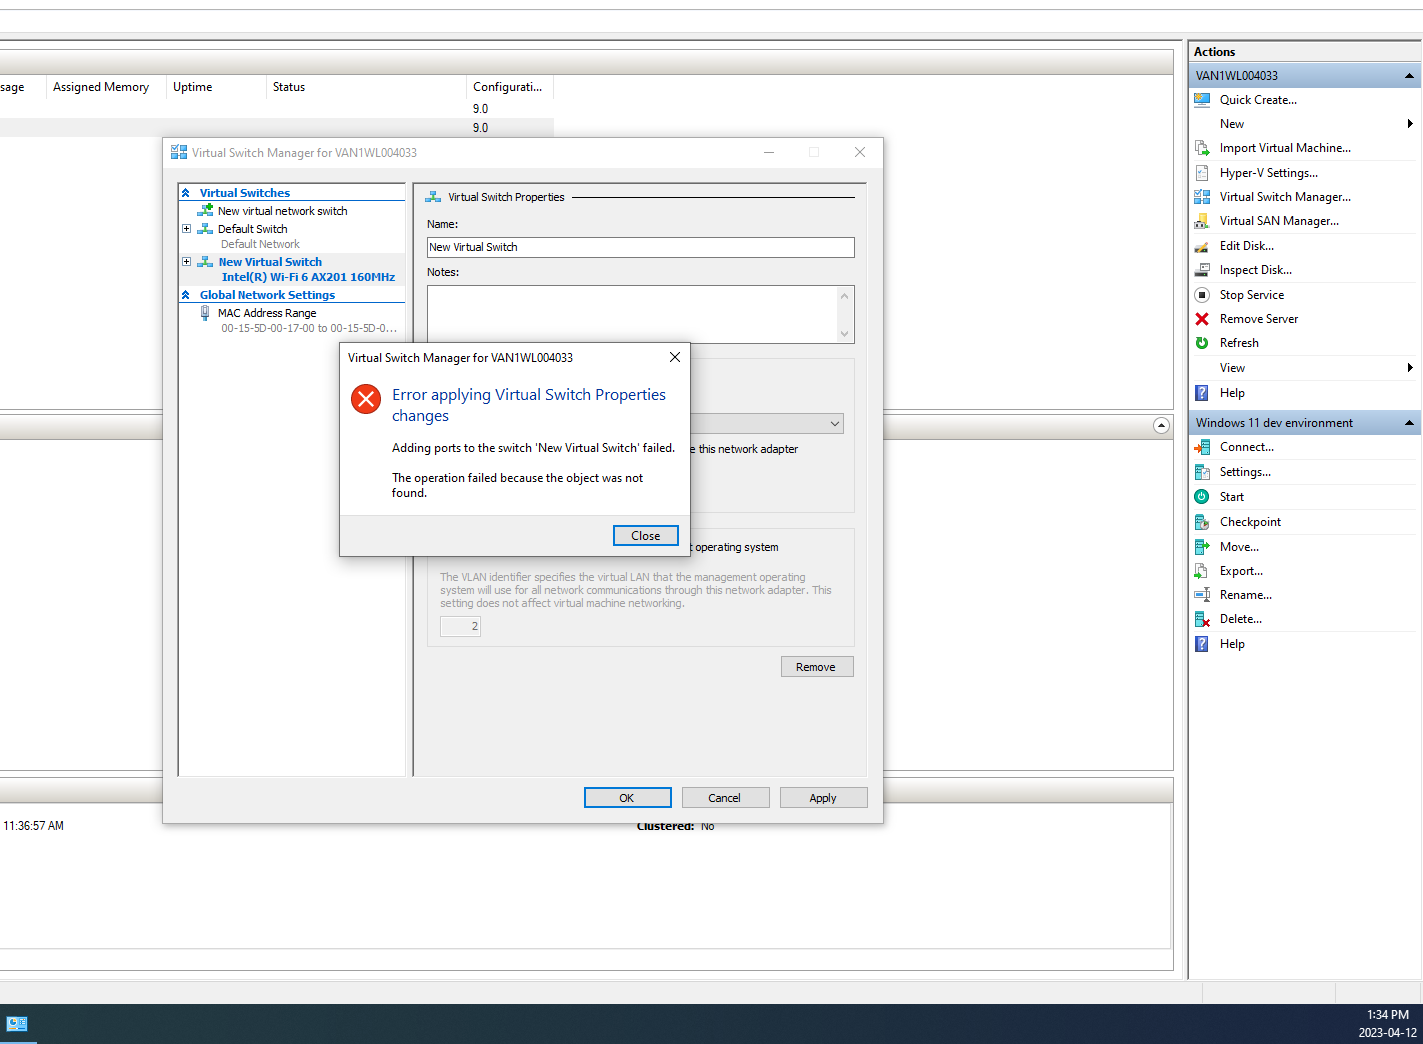This screenshot has width=1423, height=1044.
Task: Click OK in Virtual Switch Manager
Action: coord(627,798)
